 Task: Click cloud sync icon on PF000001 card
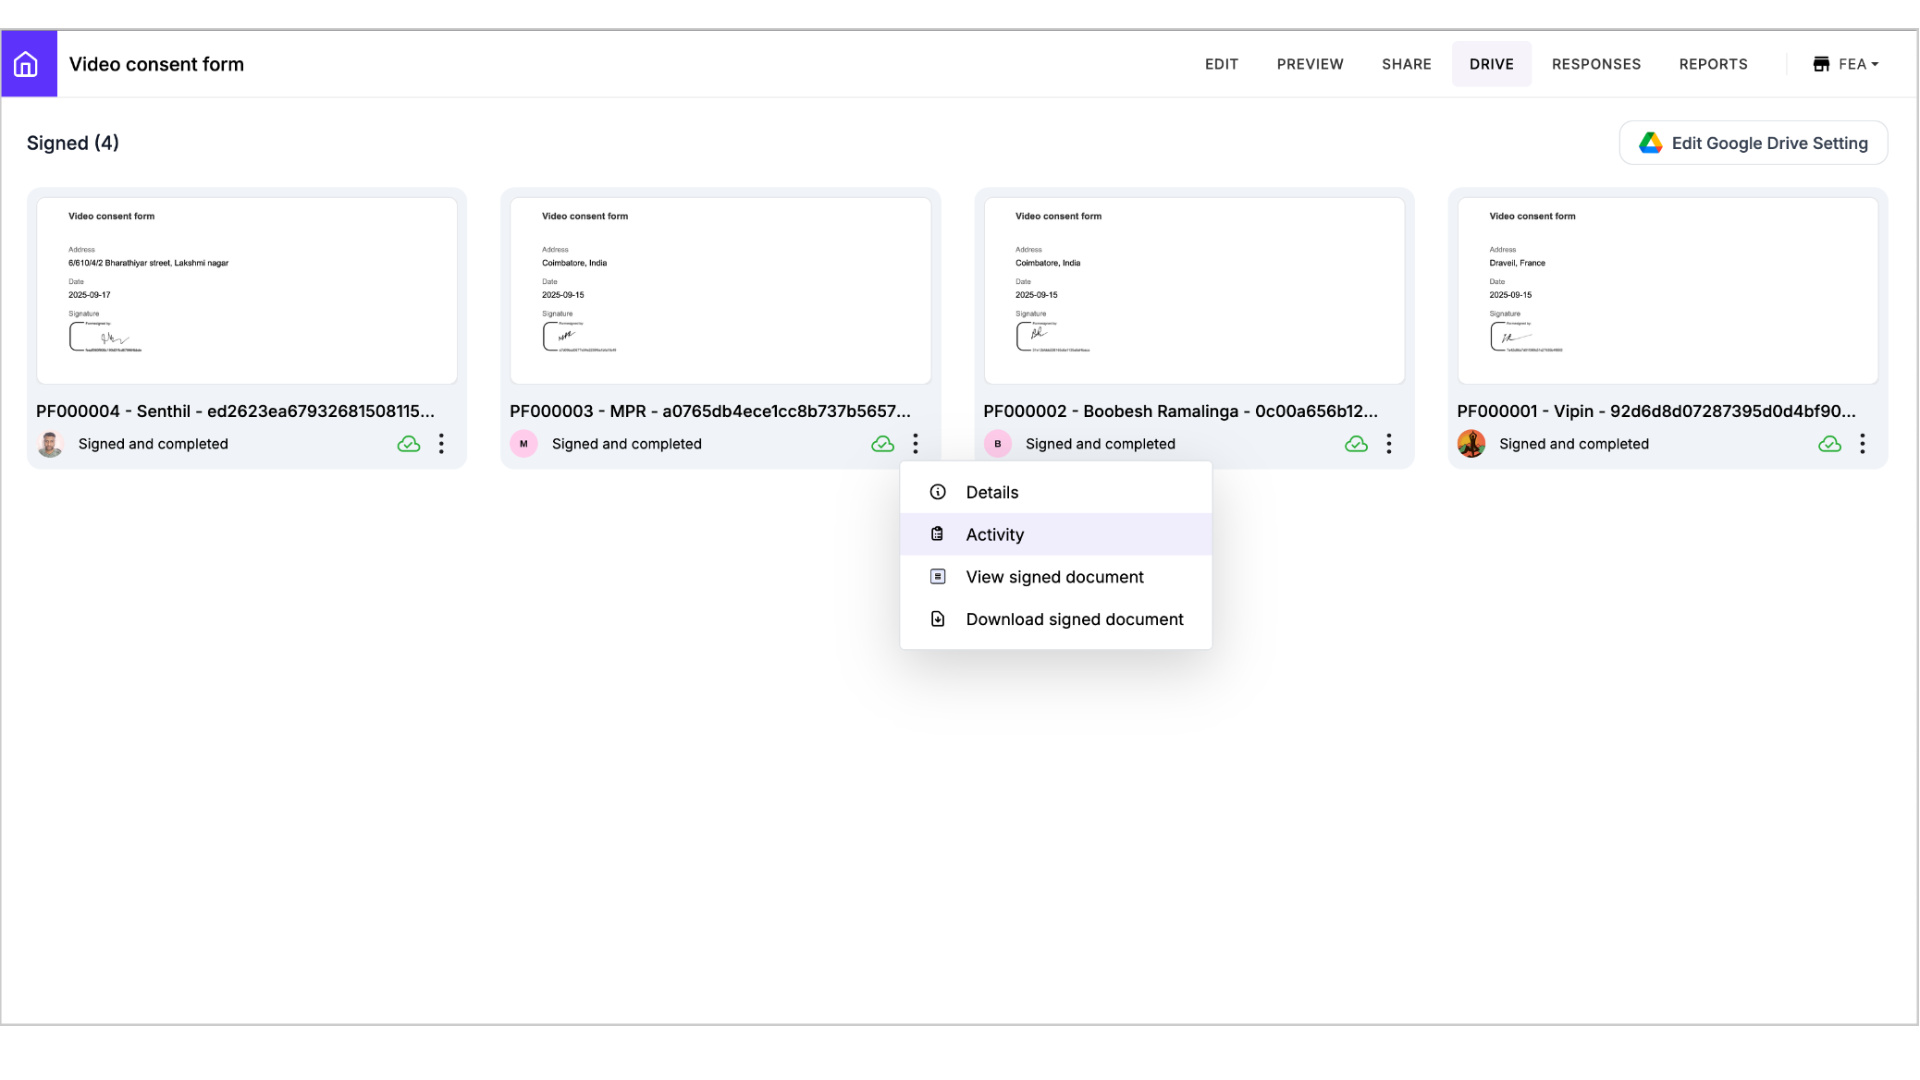(x=1830, y=444)
